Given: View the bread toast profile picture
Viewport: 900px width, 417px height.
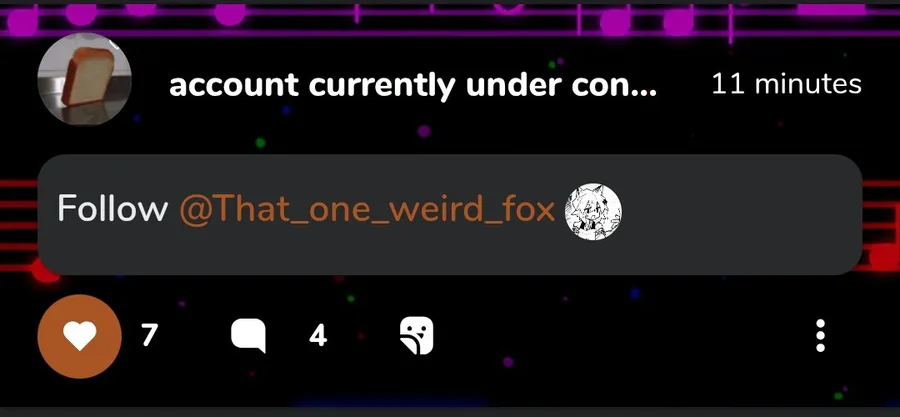Looking at the screenshot, I should click(x=84, y=79).
